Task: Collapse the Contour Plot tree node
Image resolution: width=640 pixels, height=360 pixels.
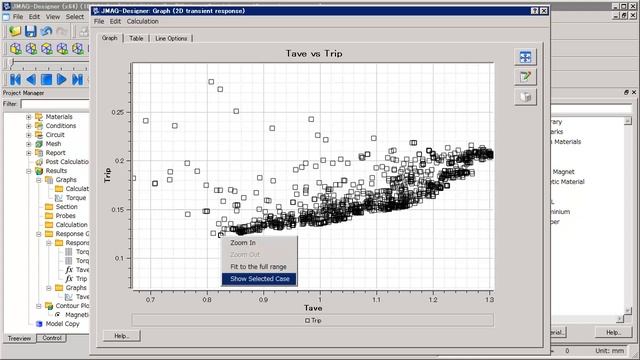Action: coord(39,306)
